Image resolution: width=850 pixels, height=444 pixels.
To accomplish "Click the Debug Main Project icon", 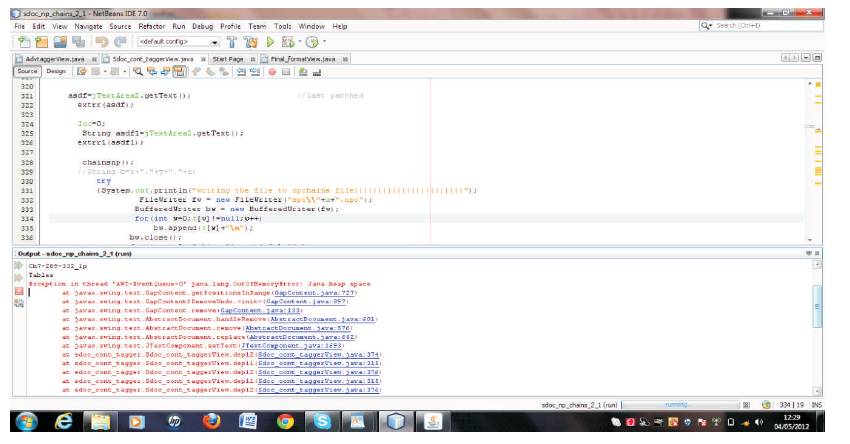I will [287, 42].
